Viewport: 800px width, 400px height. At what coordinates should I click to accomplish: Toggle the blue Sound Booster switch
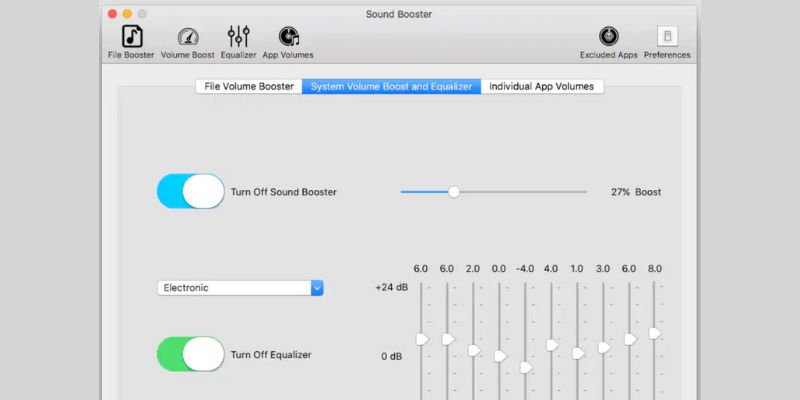(191, 191)
